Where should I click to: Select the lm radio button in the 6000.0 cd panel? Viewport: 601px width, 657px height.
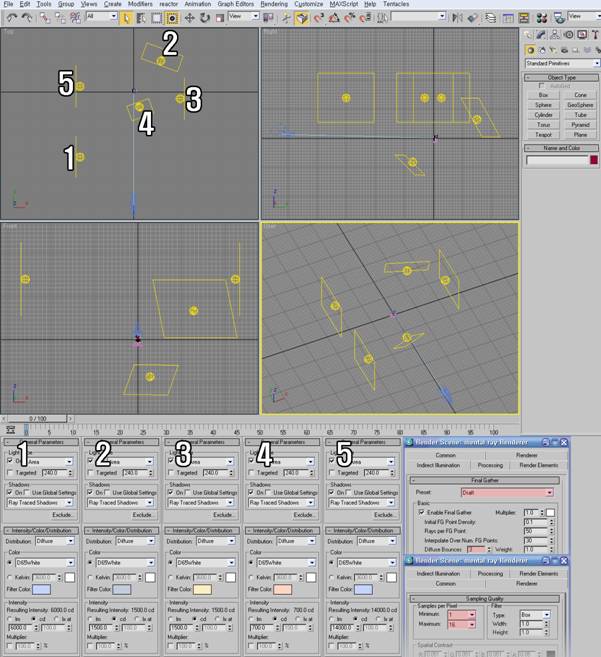10,619
